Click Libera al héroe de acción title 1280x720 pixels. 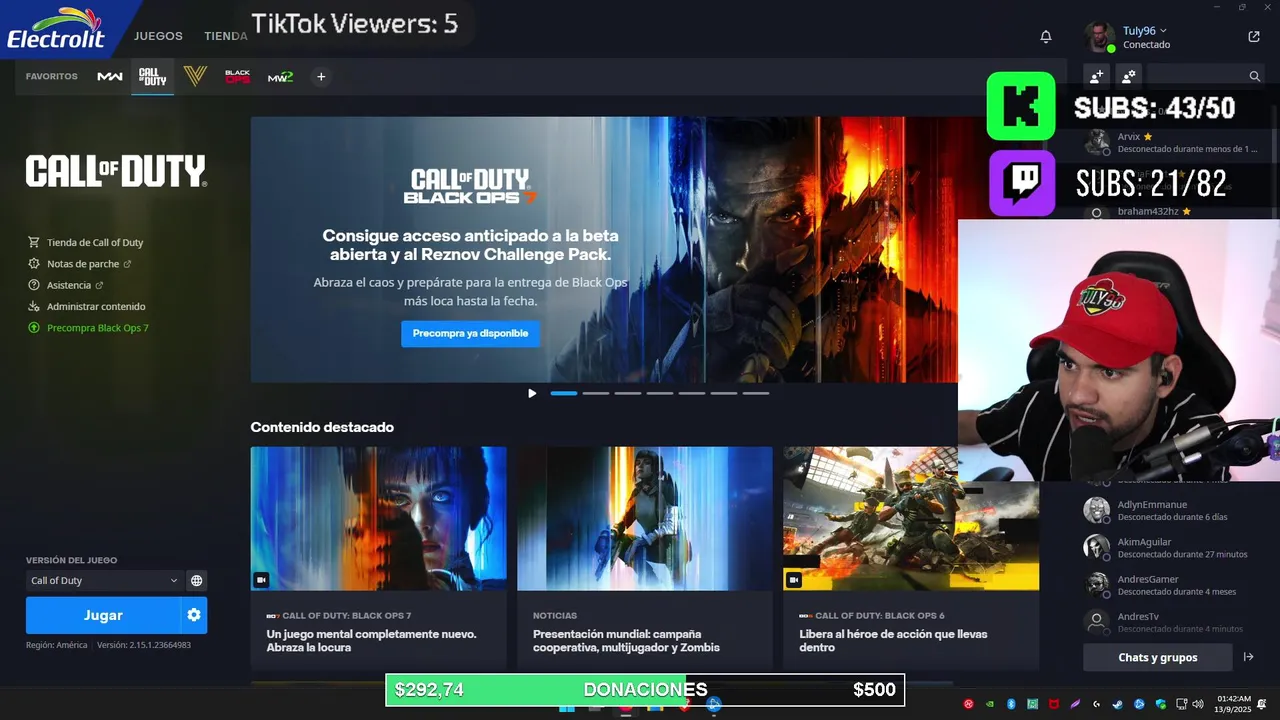[893, 641]
